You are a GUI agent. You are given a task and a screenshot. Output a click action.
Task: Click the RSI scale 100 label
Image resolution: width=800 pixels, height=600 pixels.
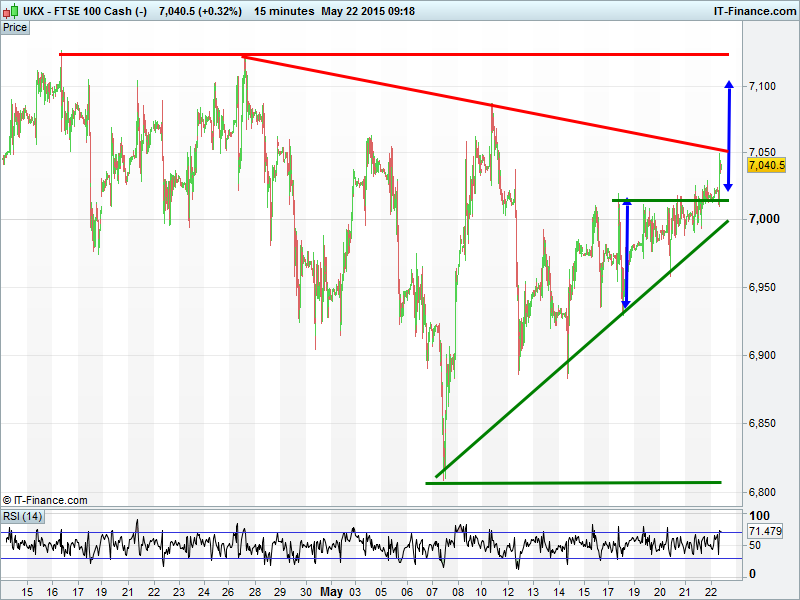(759, 516)
